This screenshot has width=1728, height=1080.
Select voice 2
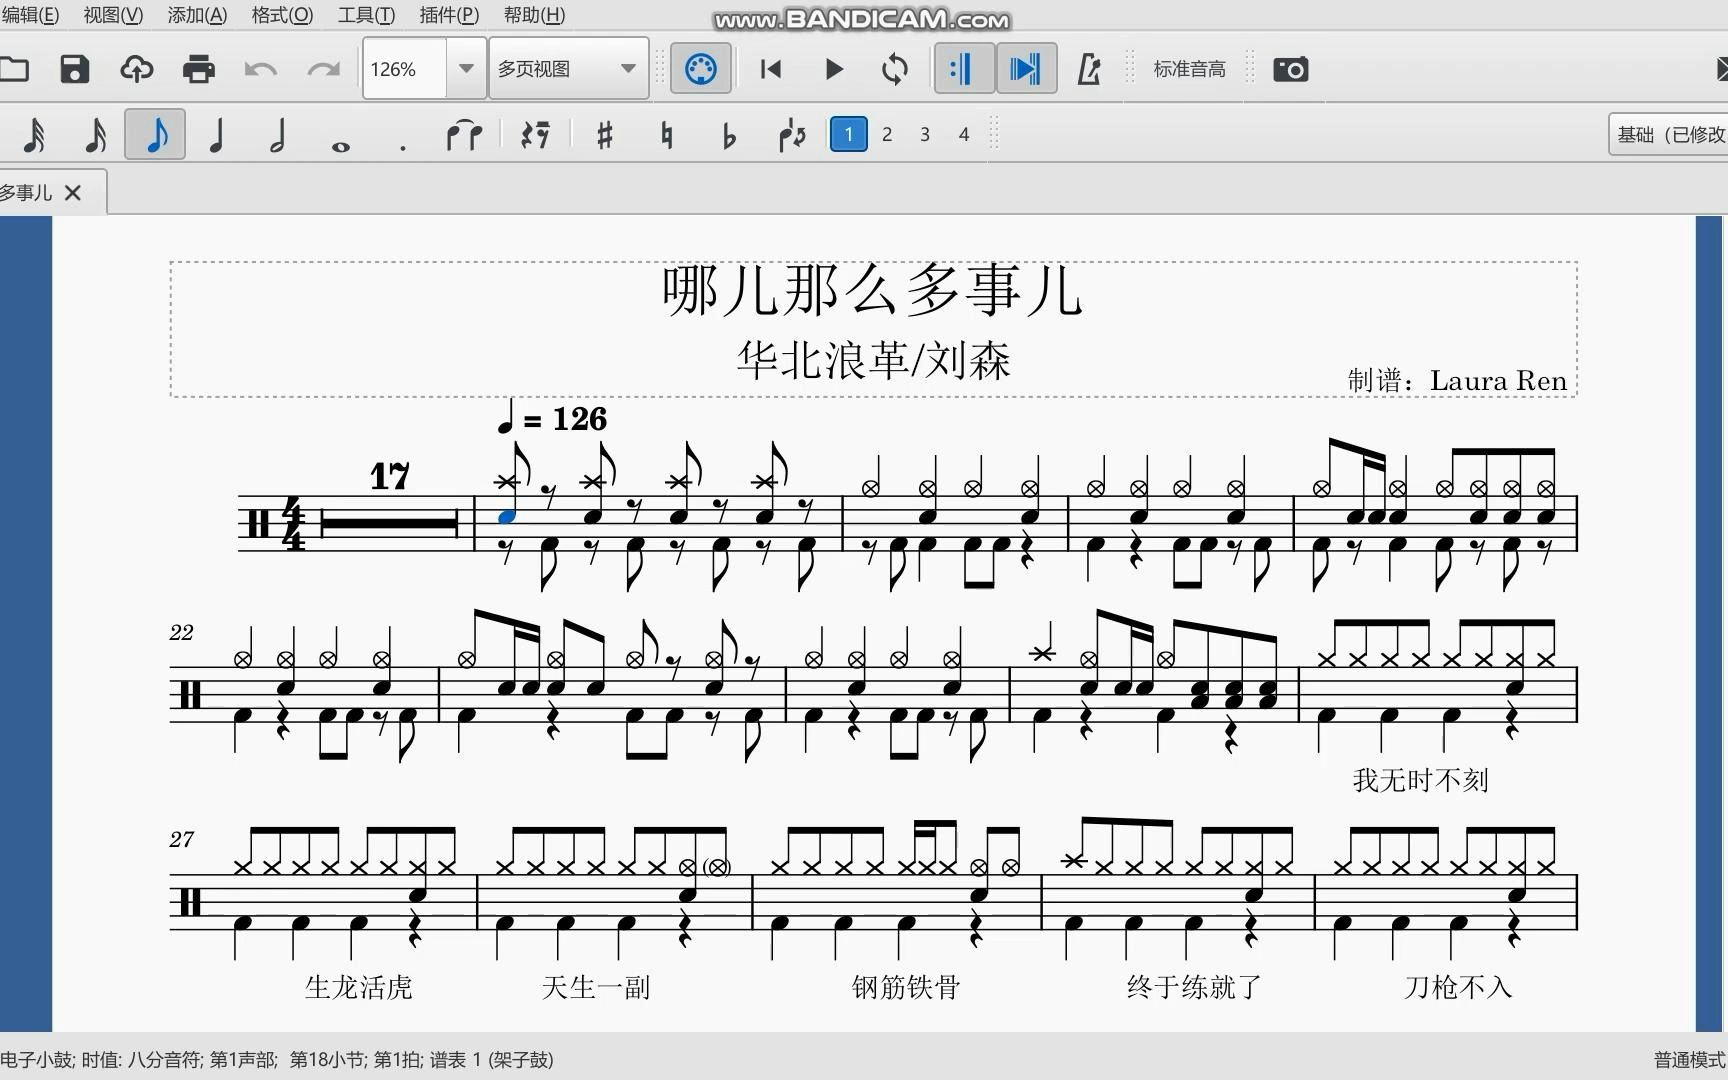coord(887,134)
